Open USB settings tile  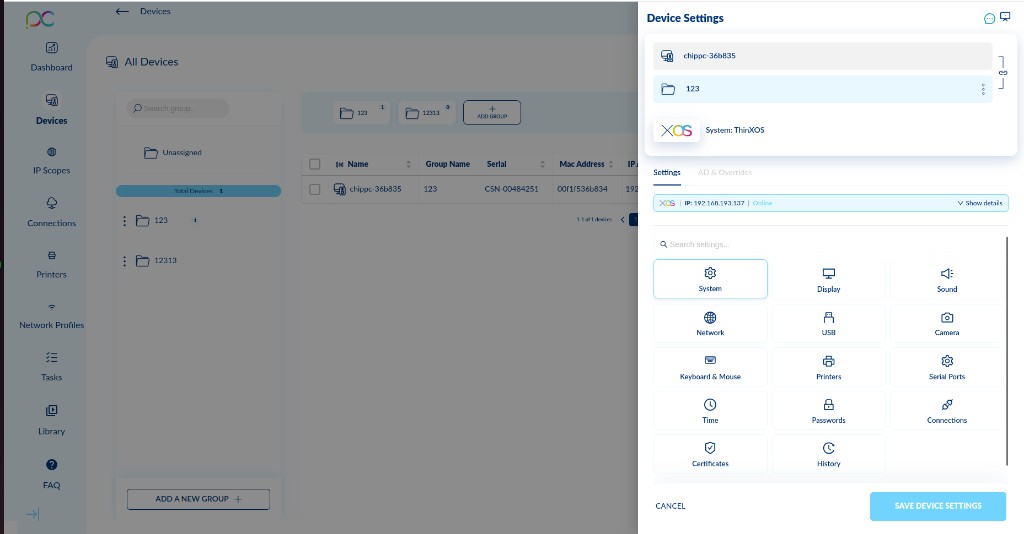click(828, 323)
